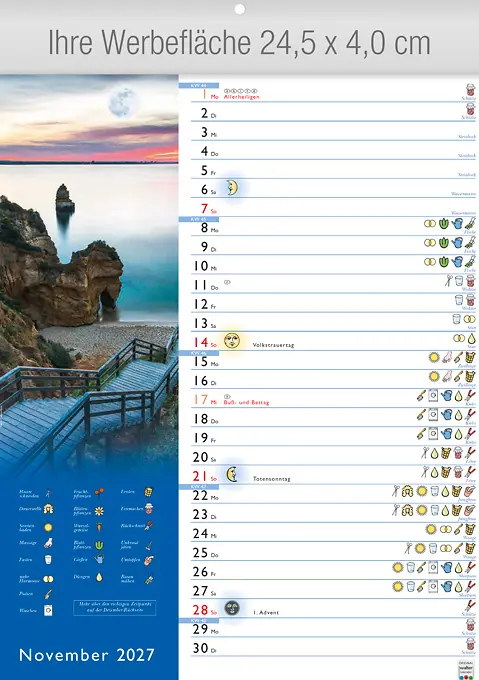Screen dimensions: 479x680
Task: Click the lawn mower icon on day 10 row
Action: [x=470, y=262]
